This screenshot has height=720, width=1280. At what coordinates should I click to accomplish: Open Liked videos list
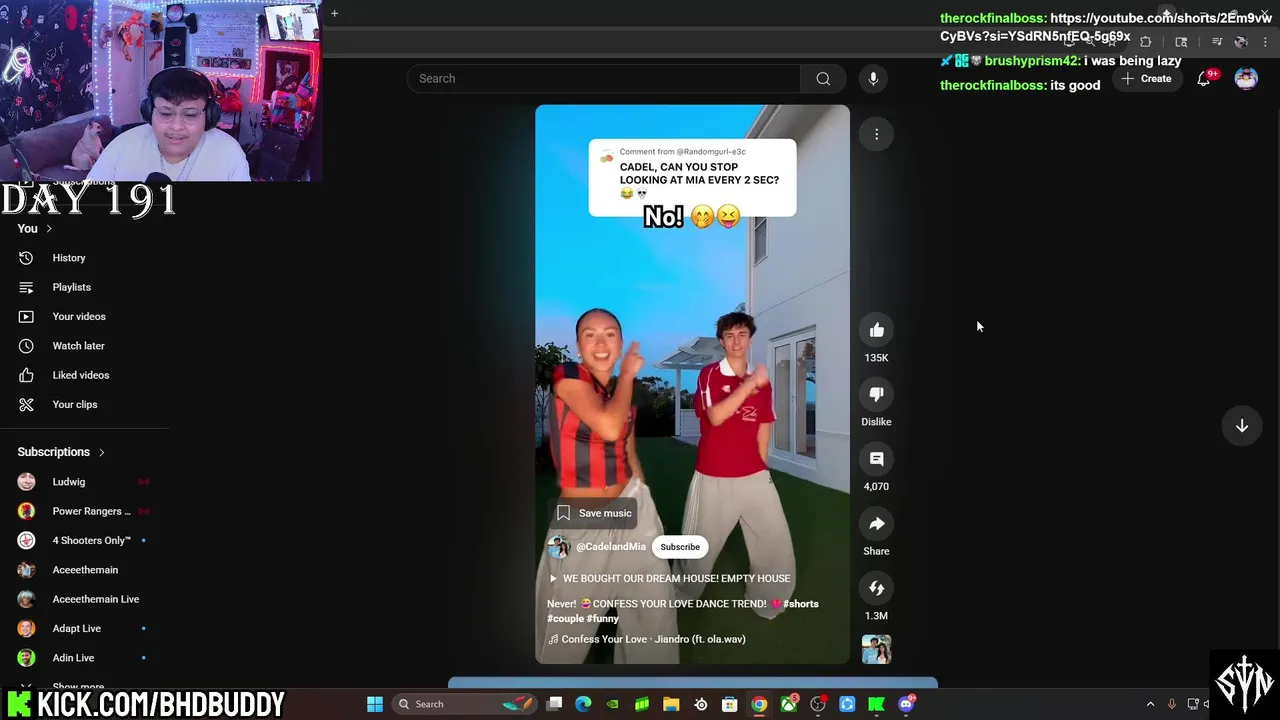(80, 375)
